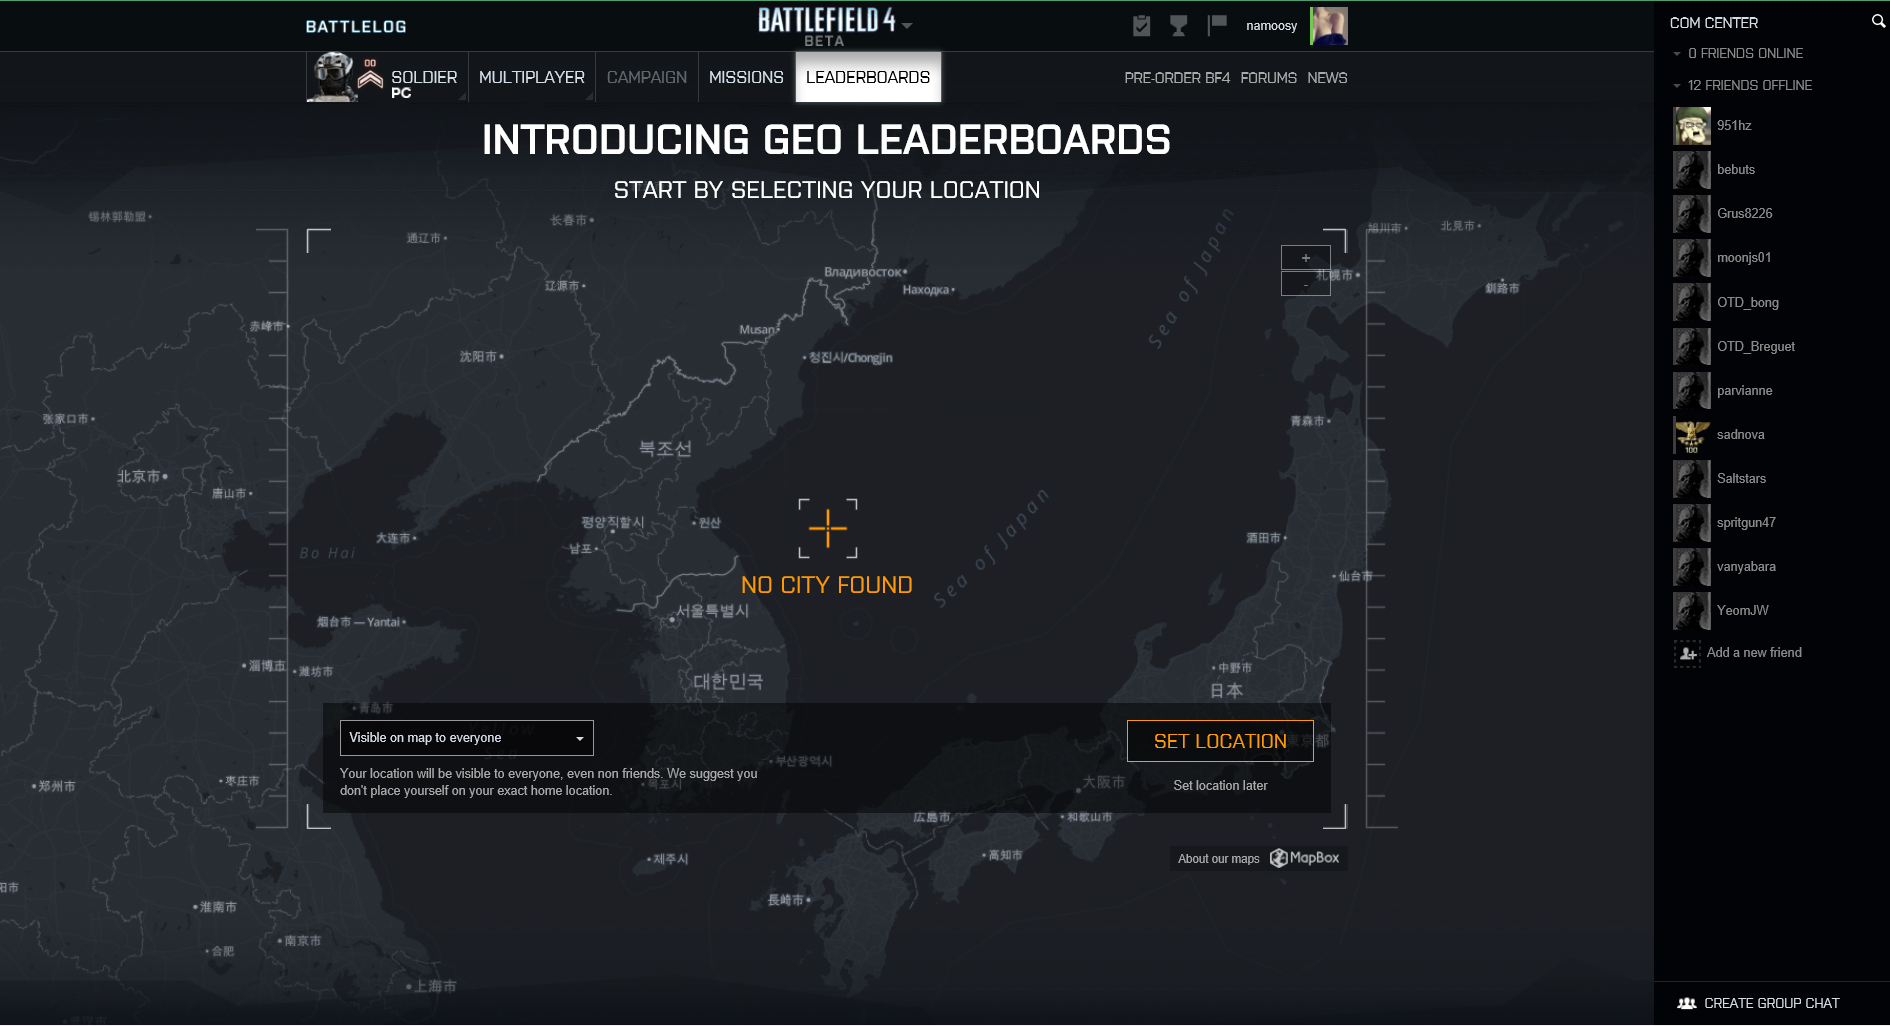Screen dimensions: 1890x1026
Task: Open friend Saltstars avatar
Action: (1692, 479)
